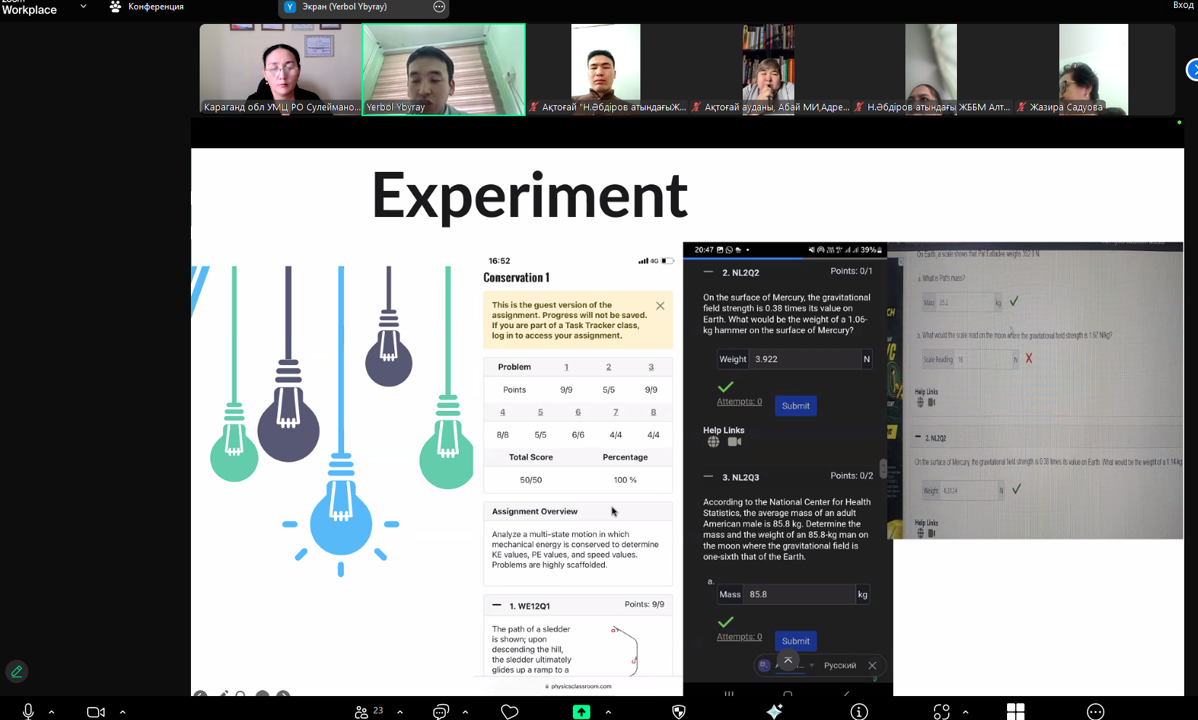Click the green share screen button
The height and width of the screenshot is (720, 1198).
(581, 711)
